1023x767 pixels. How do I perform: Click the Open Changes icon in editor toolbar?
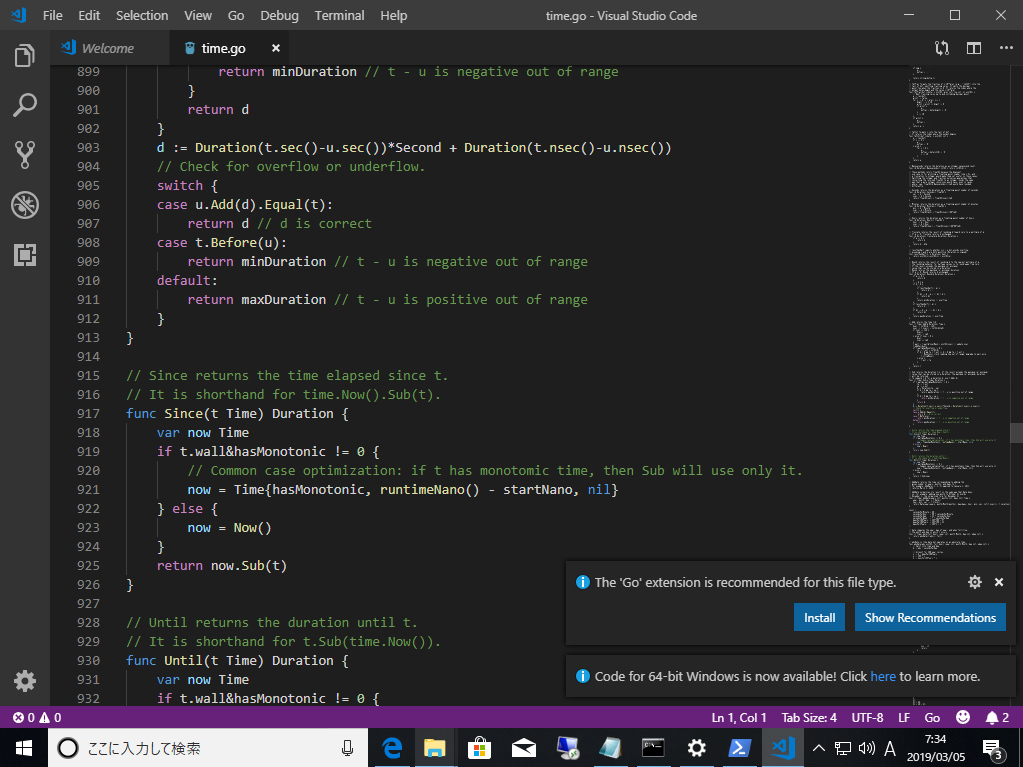tap(941, 48)
